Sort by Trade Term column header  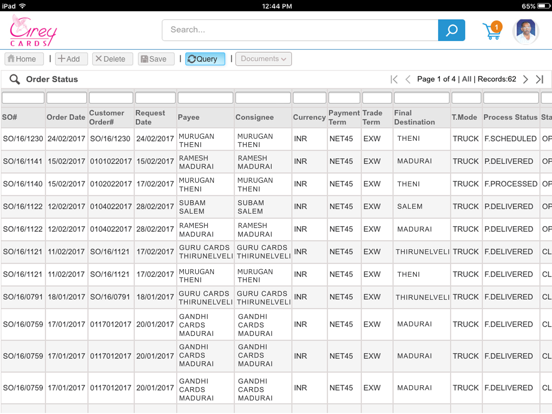(x=377, y=117)
